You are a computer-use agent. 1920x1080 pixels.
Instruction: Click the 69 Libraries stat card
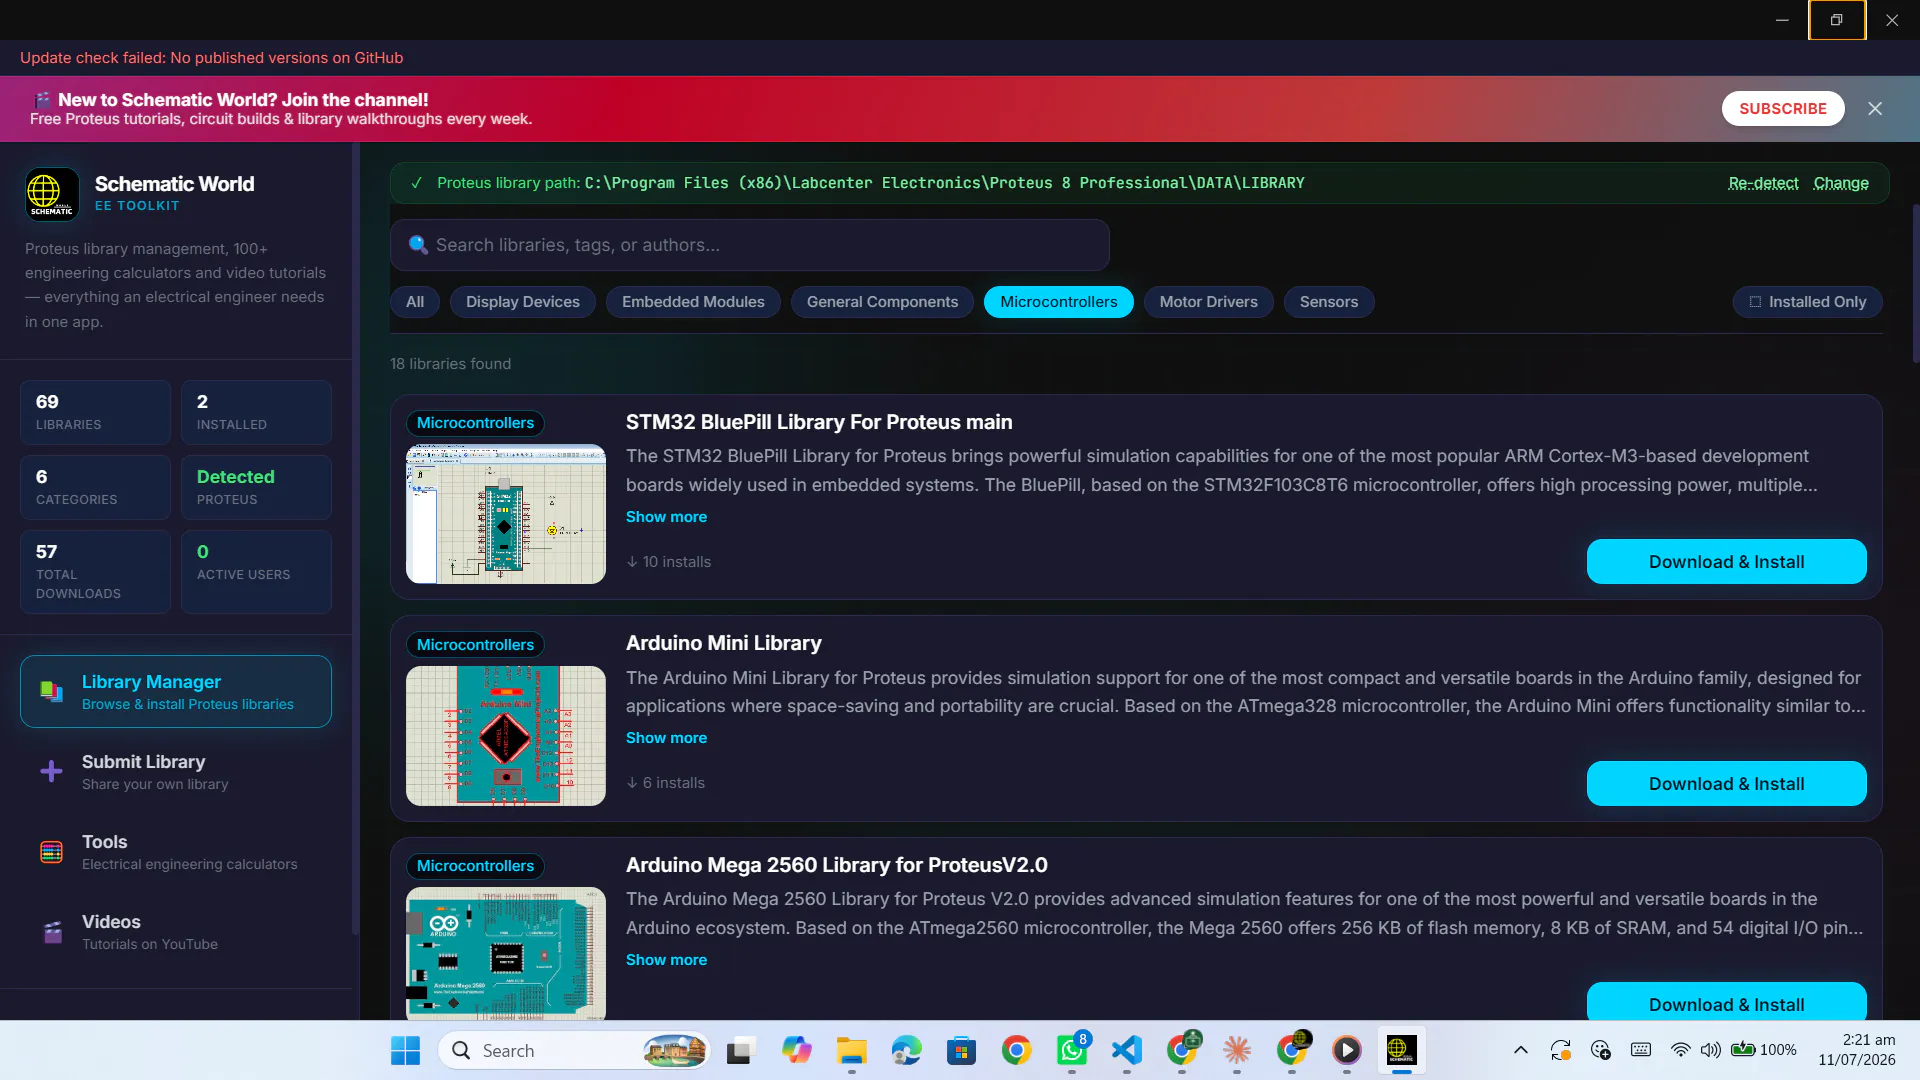point(95,412)
